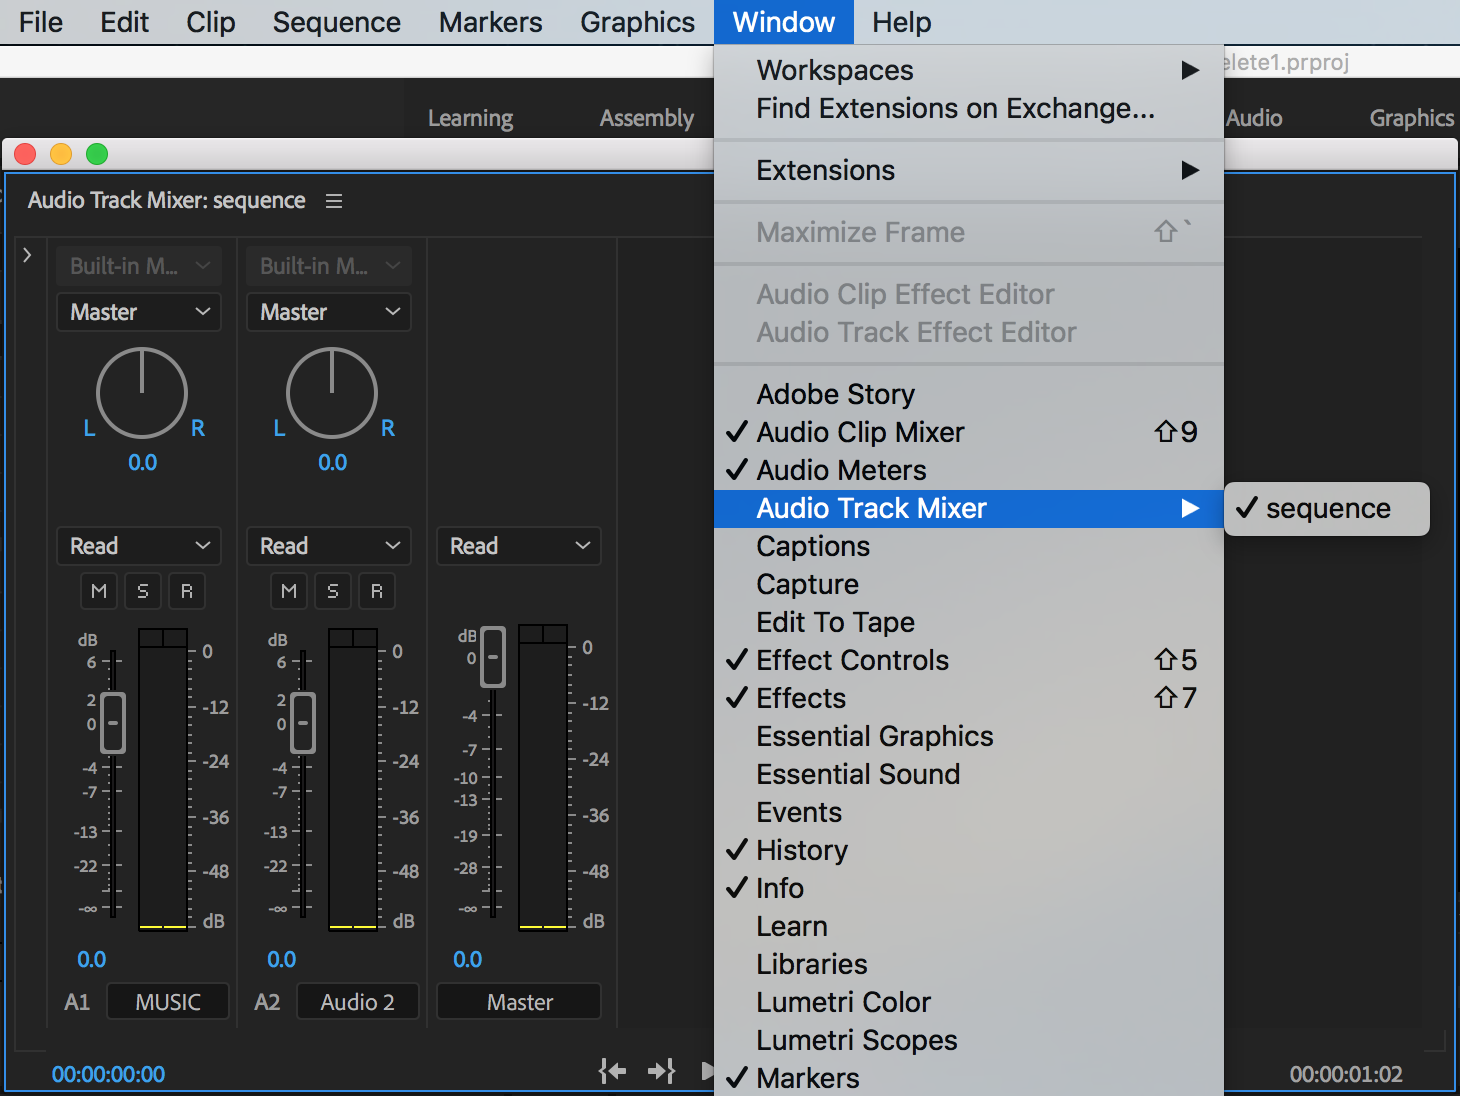Open the Help menu

point(902,22)
